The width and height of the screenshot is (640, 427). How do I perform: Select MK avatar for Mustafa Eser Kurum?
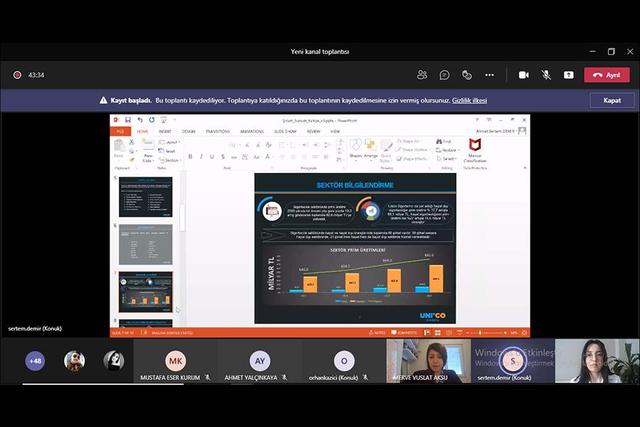pos(176,360)
